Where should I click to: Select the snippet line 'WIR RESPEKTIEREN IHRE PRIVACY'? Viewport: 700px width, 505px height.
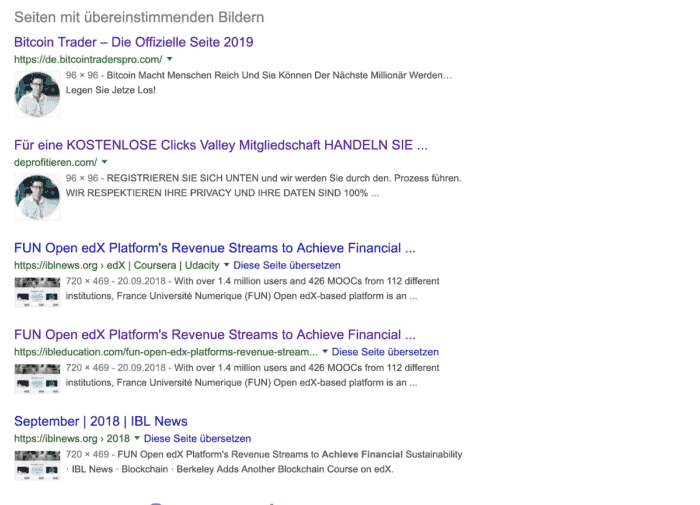(222, 193)
